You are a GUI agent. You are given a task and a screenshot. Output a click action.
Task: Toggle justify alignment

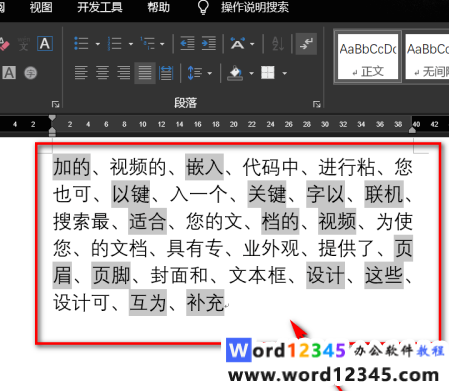coord(145,73)
